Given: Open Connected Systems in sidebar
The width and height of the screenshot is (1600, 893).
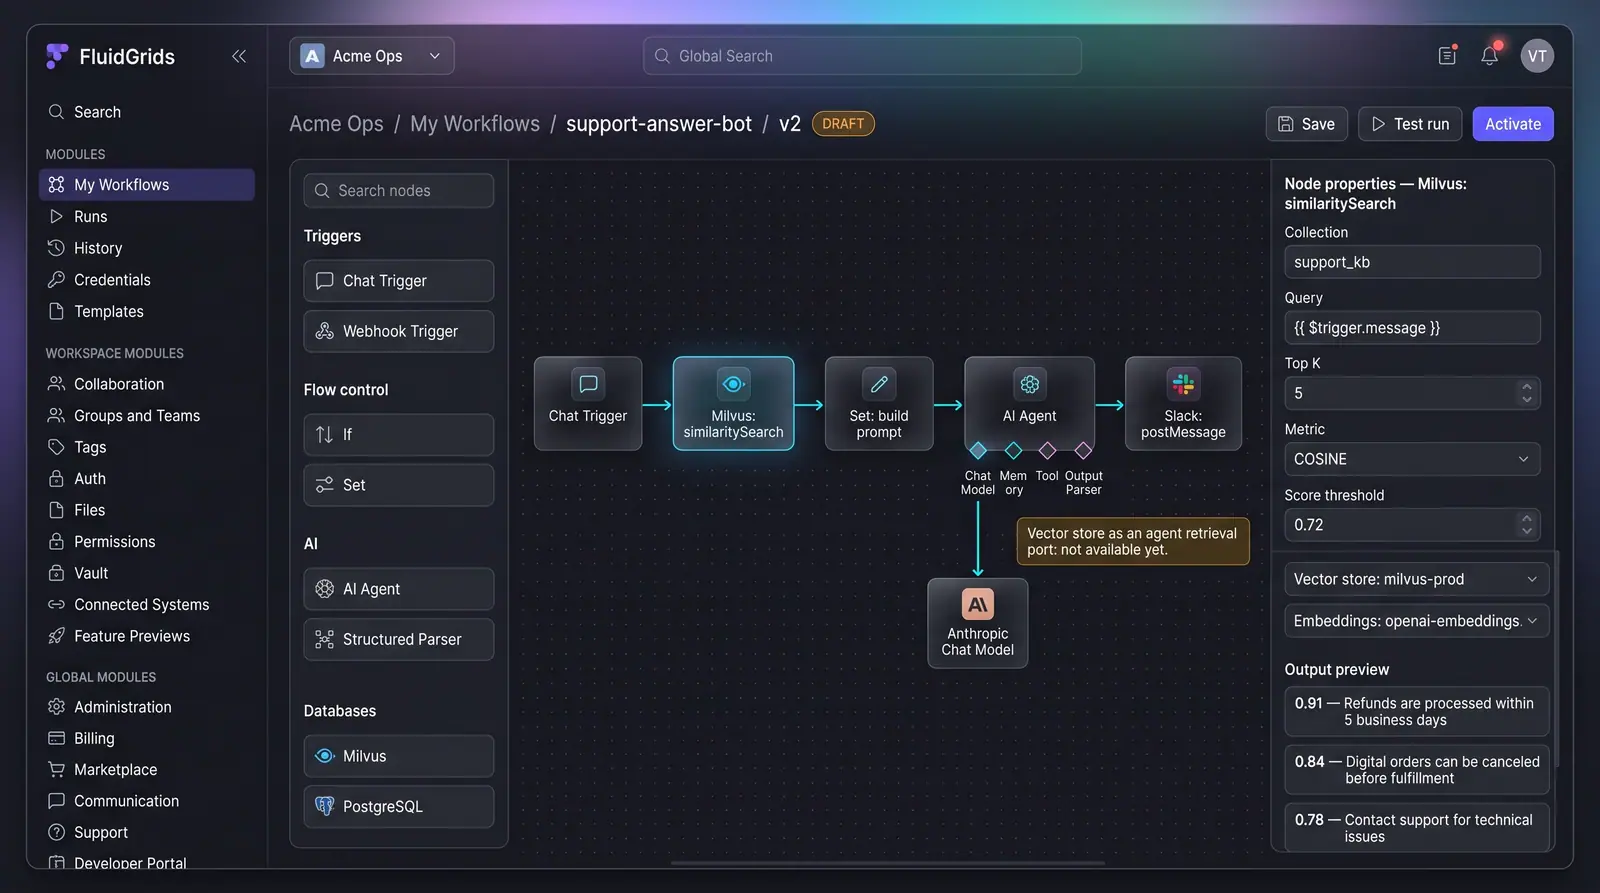Looking at the screenshot, I should 147,605.
